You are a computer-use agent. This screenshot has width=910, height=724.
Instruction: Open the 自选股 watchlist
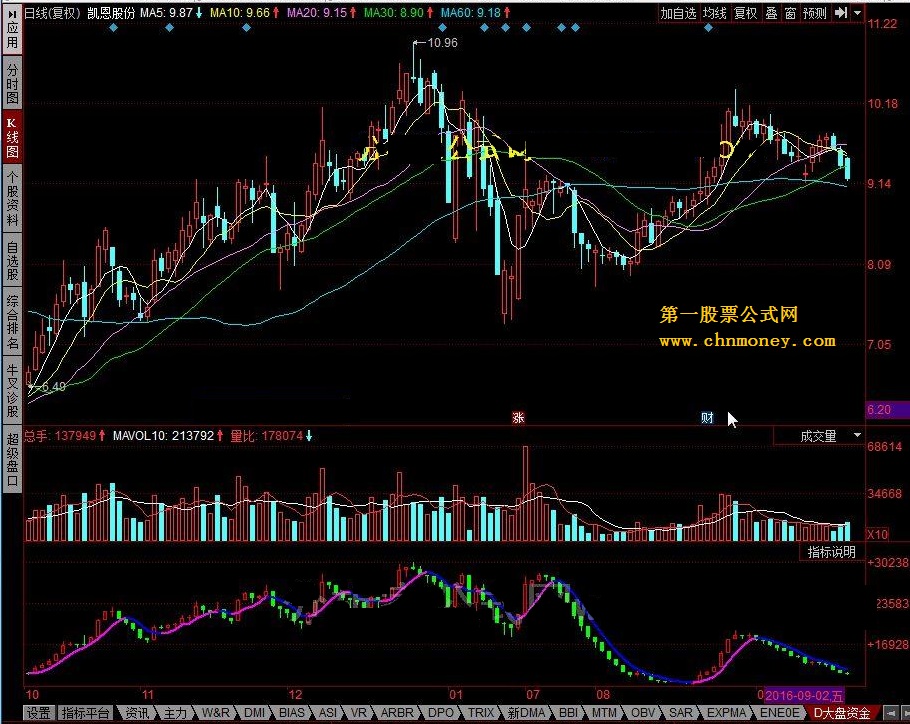[x=12, y=260]
